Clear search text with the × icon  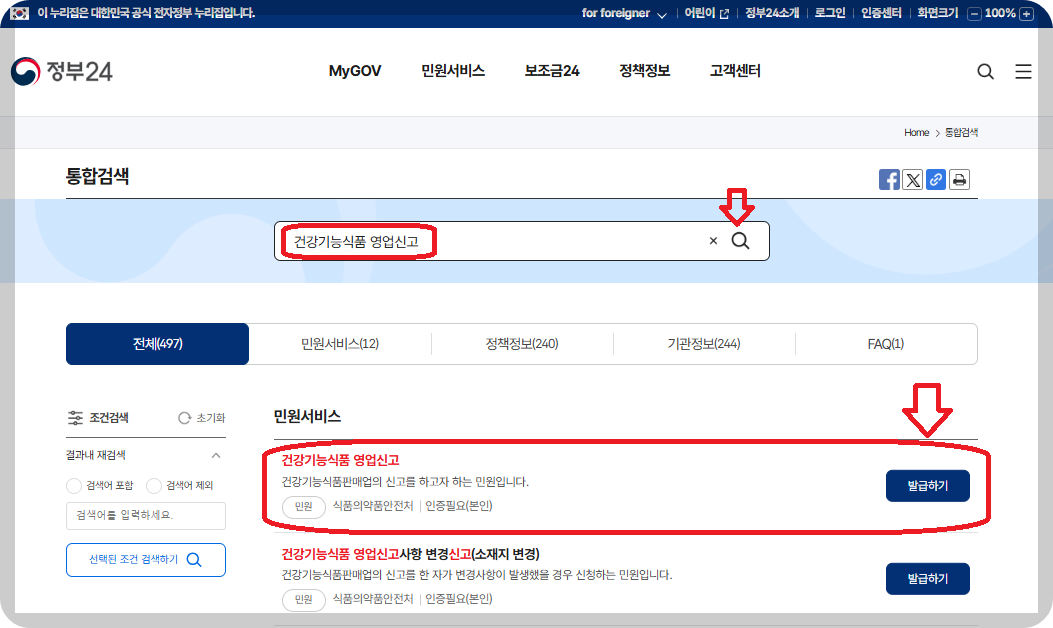pyautogui.click(x=713, y=241)
